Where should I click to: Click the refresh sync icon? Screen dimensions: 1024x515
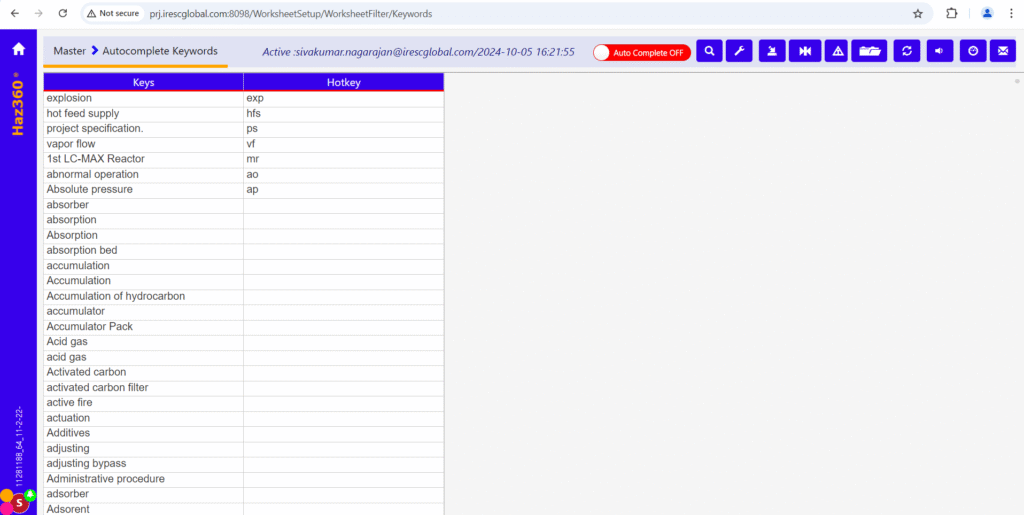coord(906,51)
